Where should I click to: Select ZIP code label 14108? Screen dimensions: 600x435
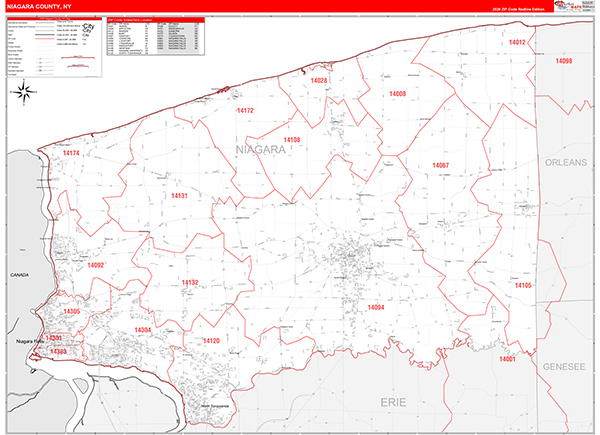click(292, 140)
